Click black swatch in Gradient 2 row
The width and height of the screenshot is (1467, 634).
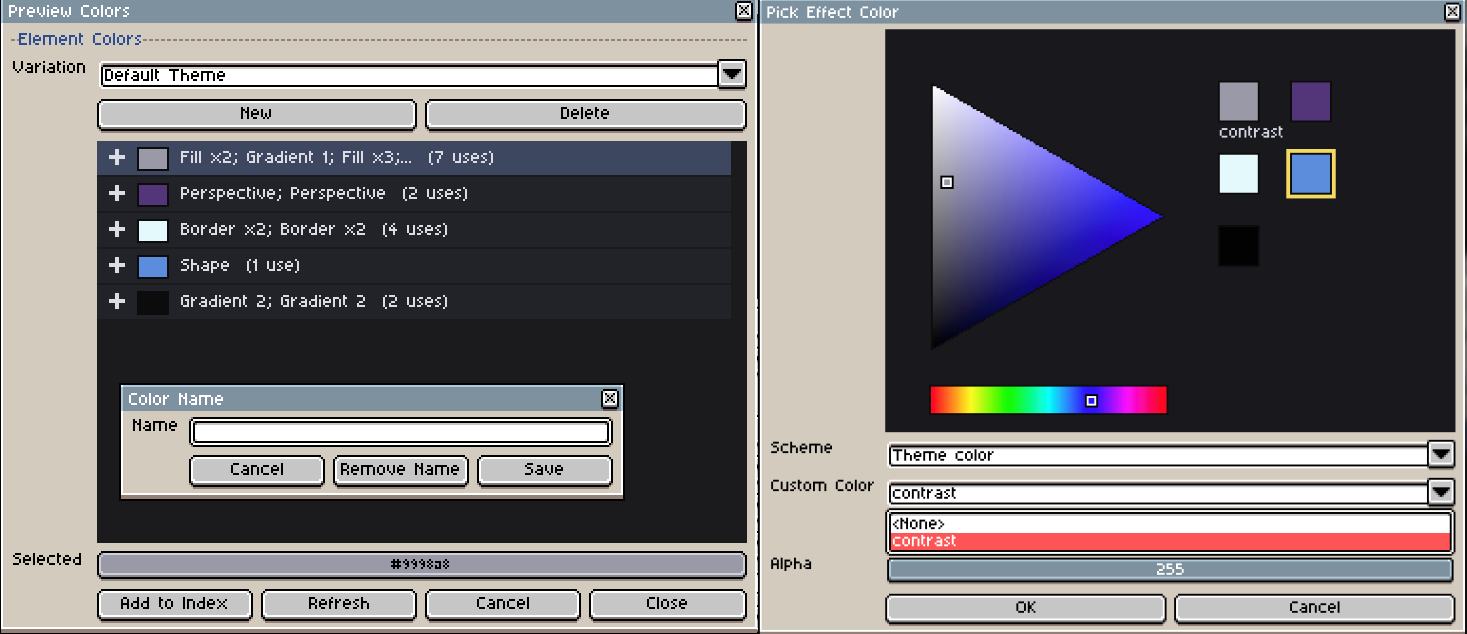point(153,302)
